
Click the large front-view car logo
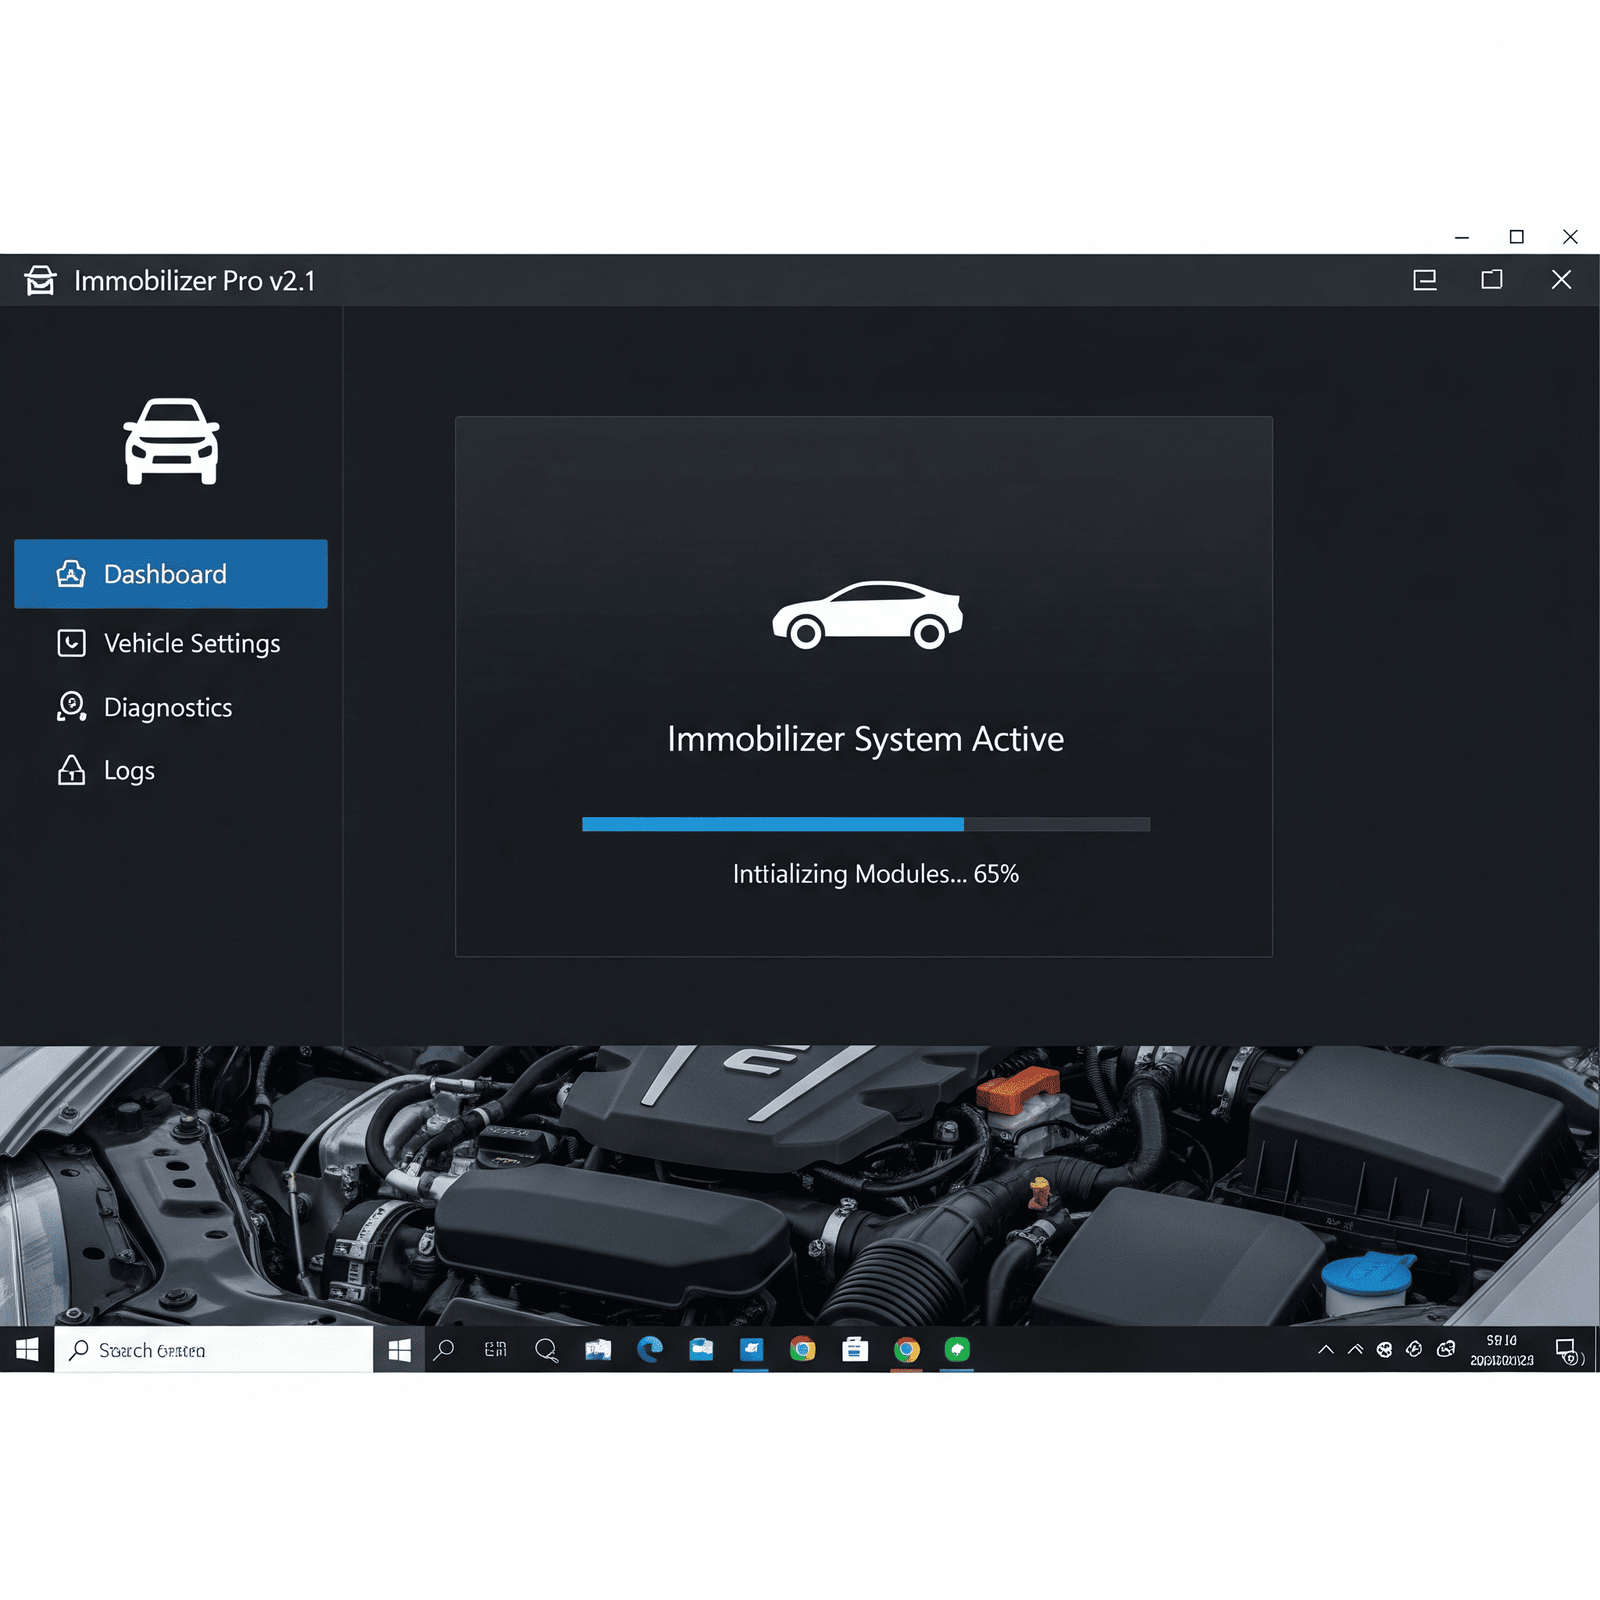coord(171,441)
